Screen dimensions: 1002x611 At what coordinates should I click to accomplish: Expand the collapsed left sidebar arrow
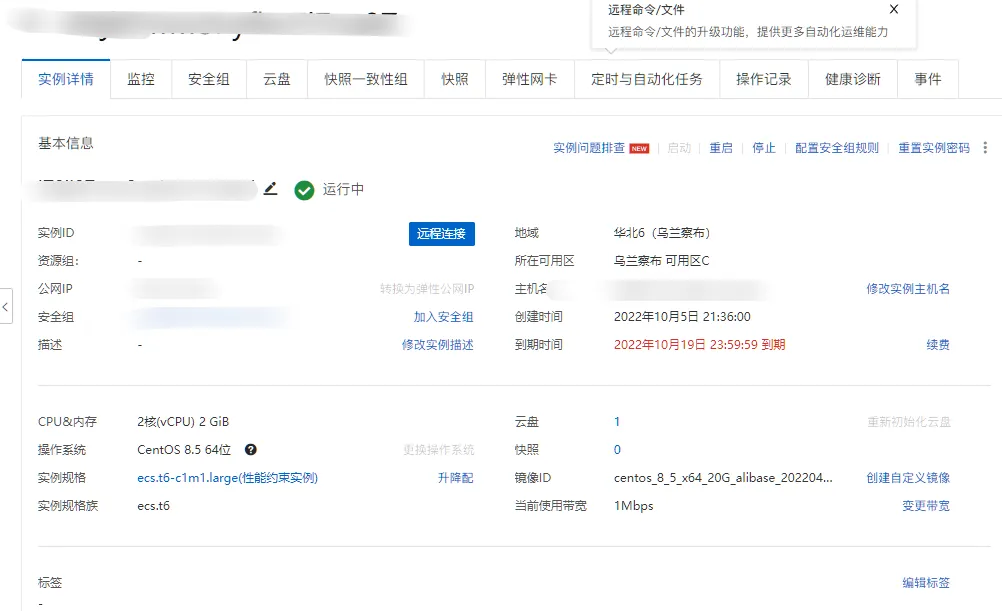[x=6, y=306]
